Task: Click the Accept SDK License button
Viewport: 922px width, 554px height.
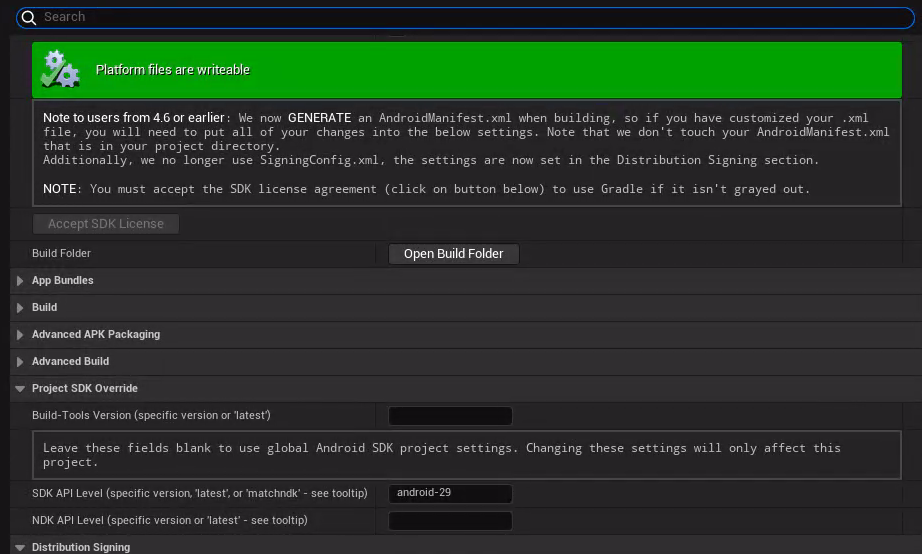Action: [x=106, y=223]
